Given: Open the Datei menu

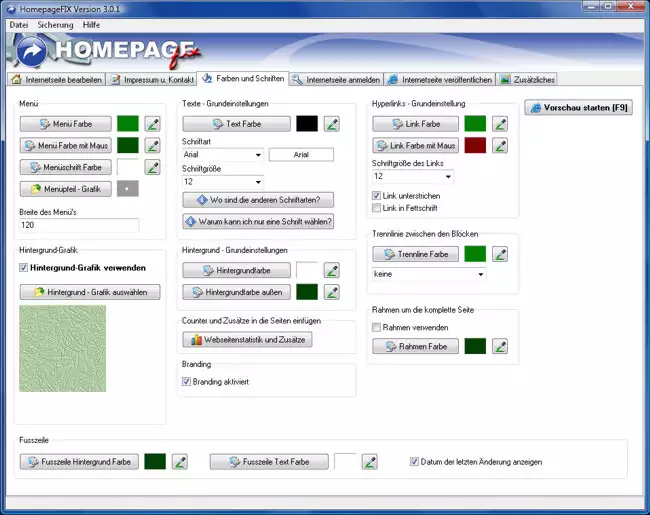Looking at the screenshot, I should pyautogui.click(x=19, y=25).
